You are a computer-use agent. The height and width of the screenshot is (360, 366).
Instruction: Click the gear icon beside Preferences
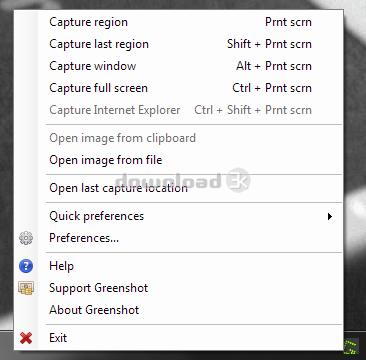pos(26,238)
